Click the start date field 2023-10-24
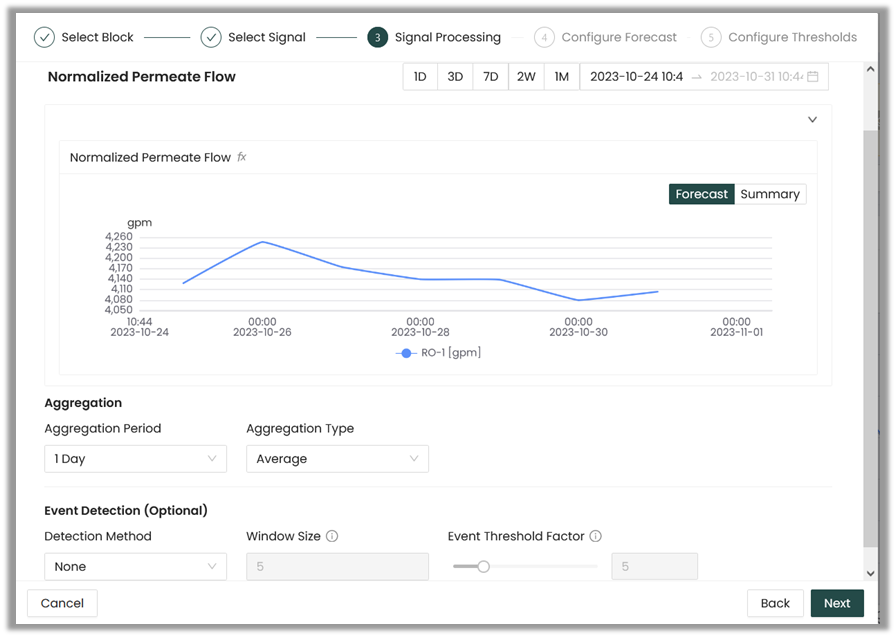 [x=636, y=77]
